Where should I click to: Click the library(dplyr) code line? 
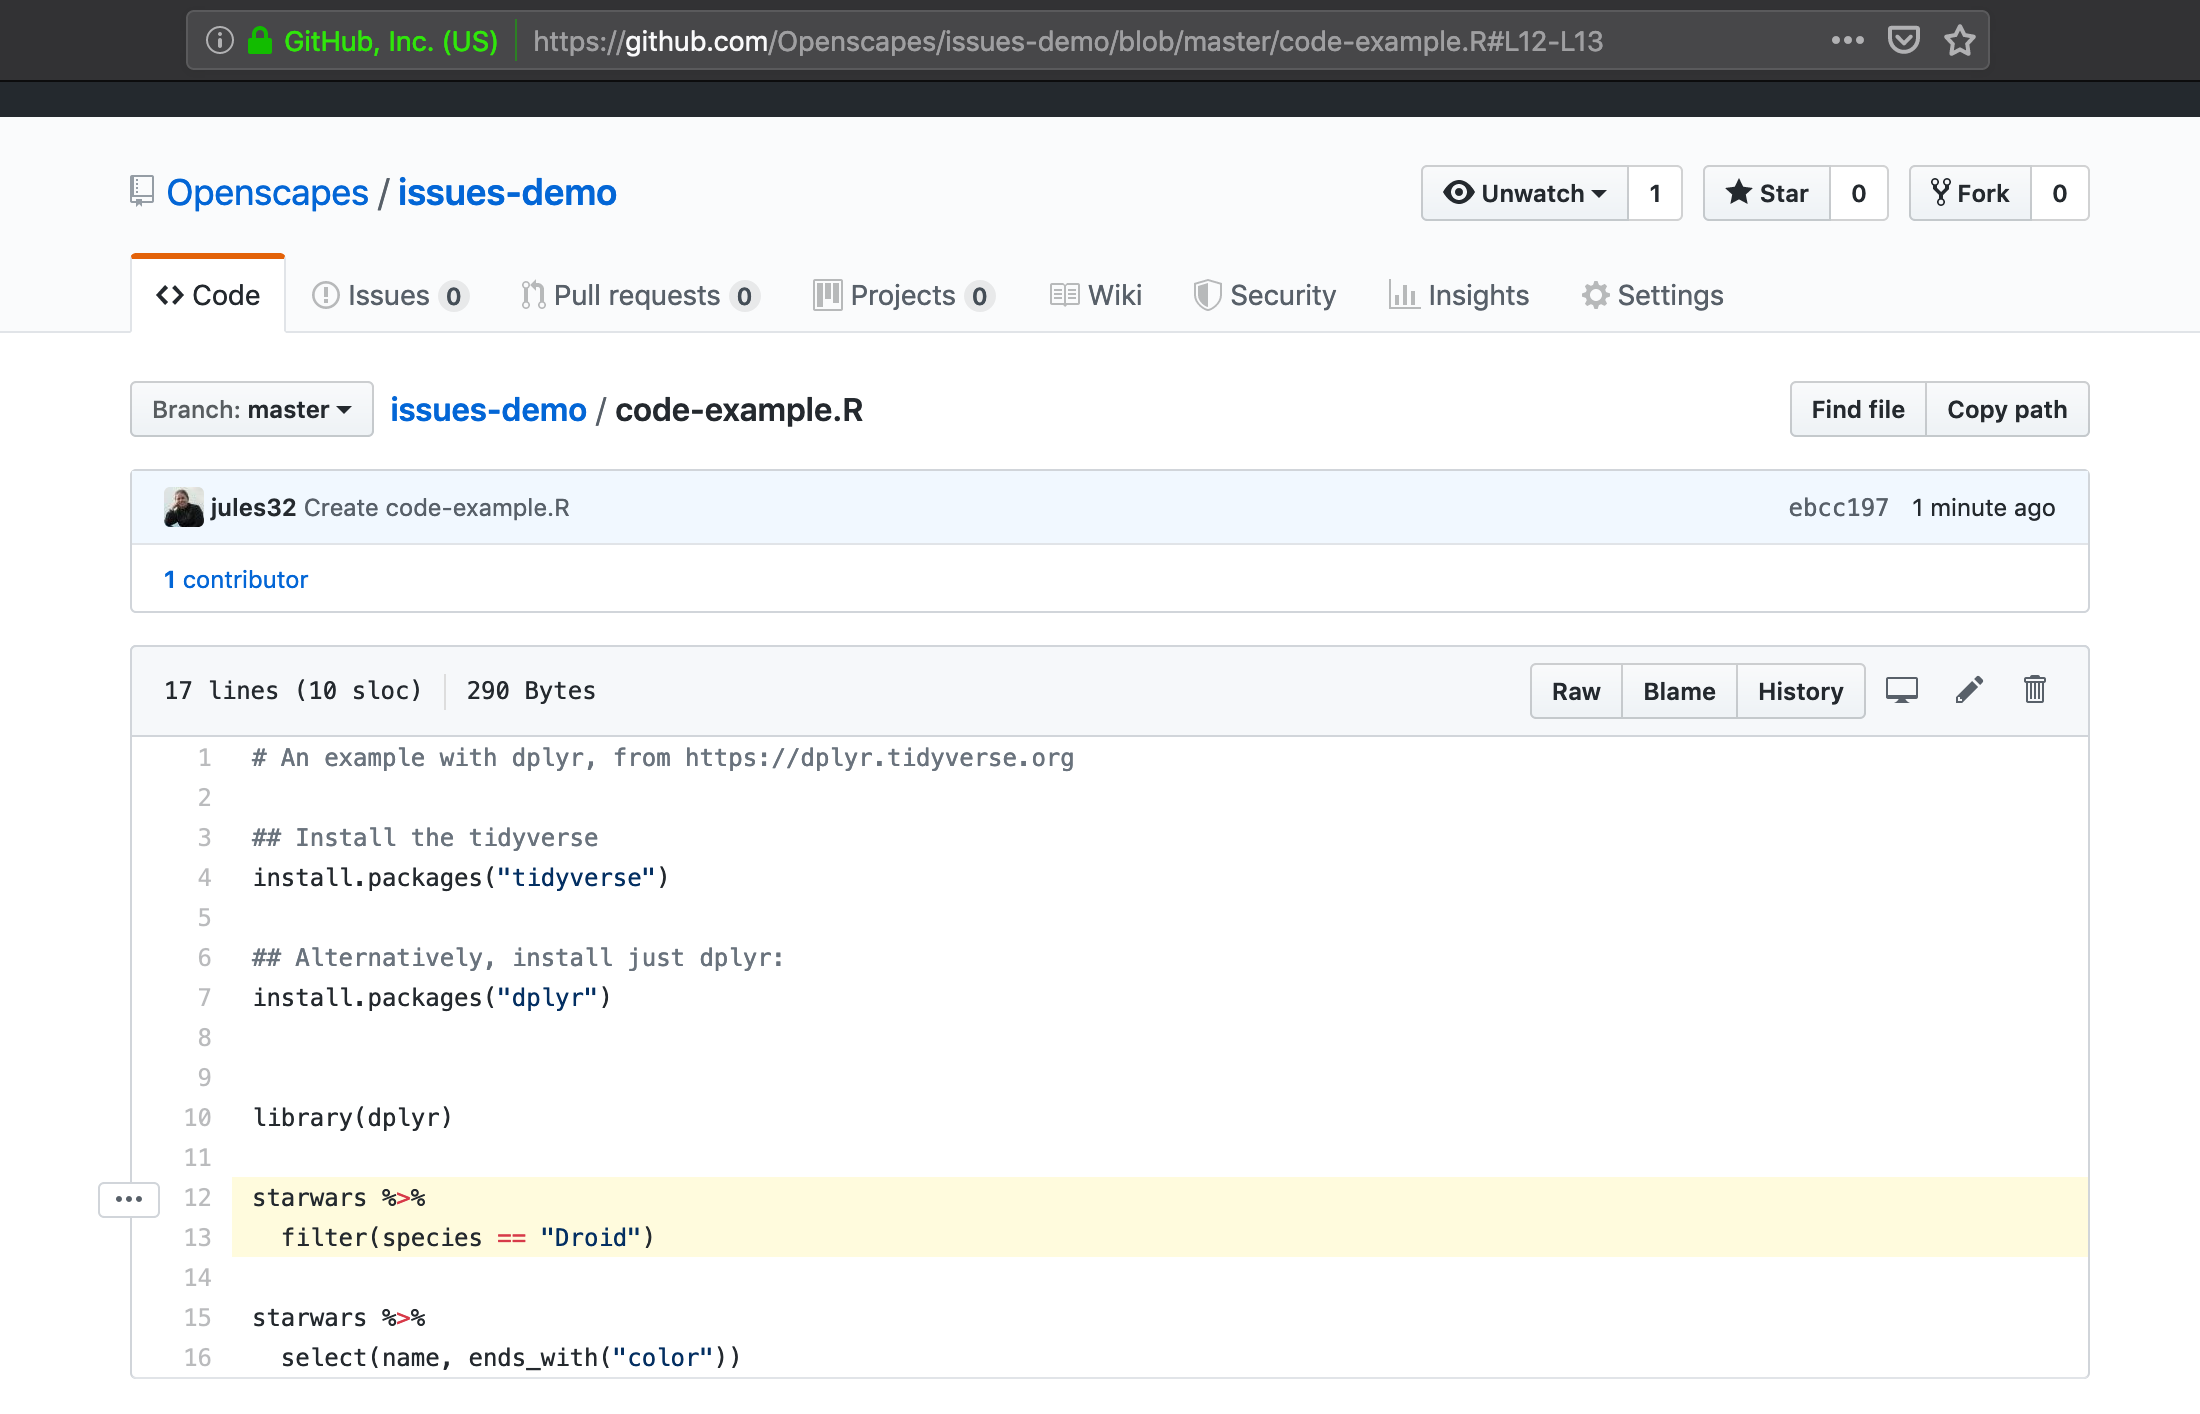tap(352, 1118)
